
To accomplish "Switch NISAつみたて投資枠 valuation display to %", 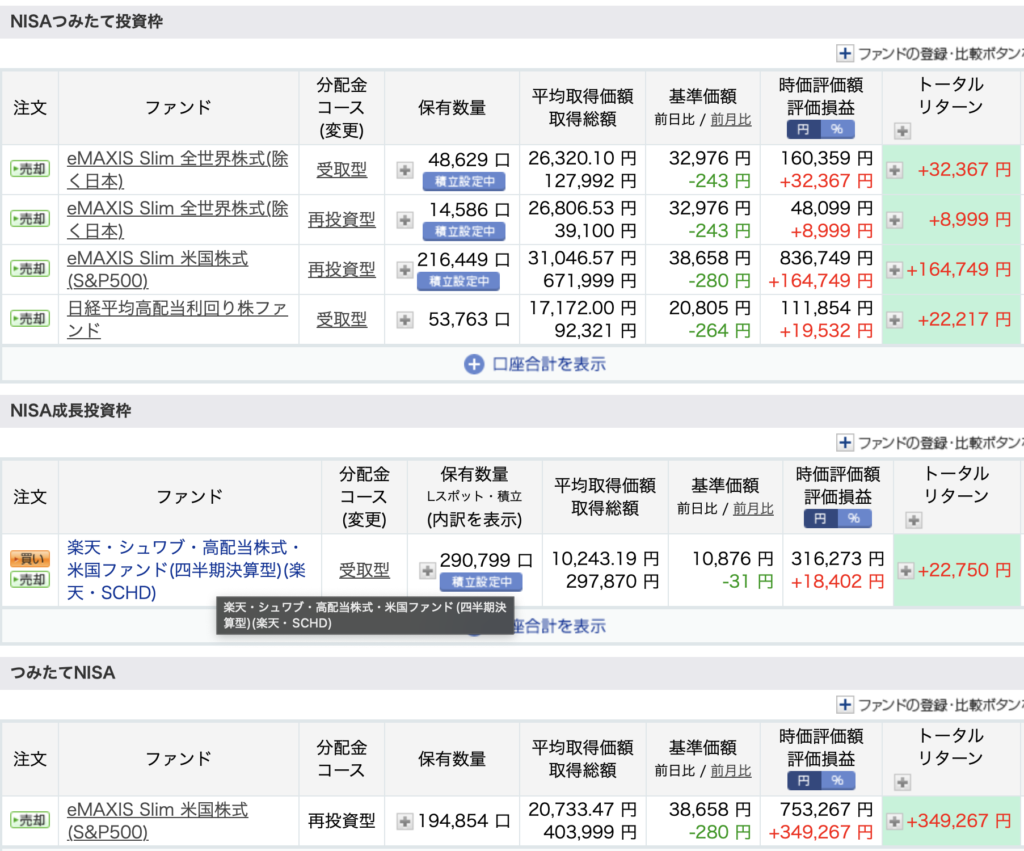I will pos(837,130).
